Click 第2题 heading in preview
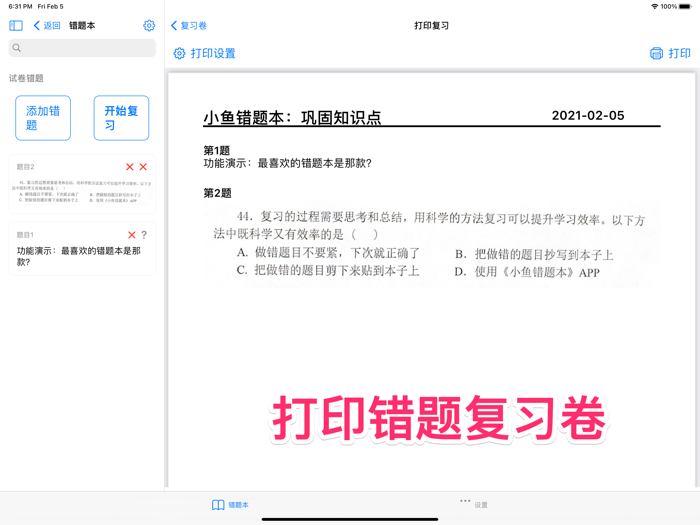 (x=217, y=193)
